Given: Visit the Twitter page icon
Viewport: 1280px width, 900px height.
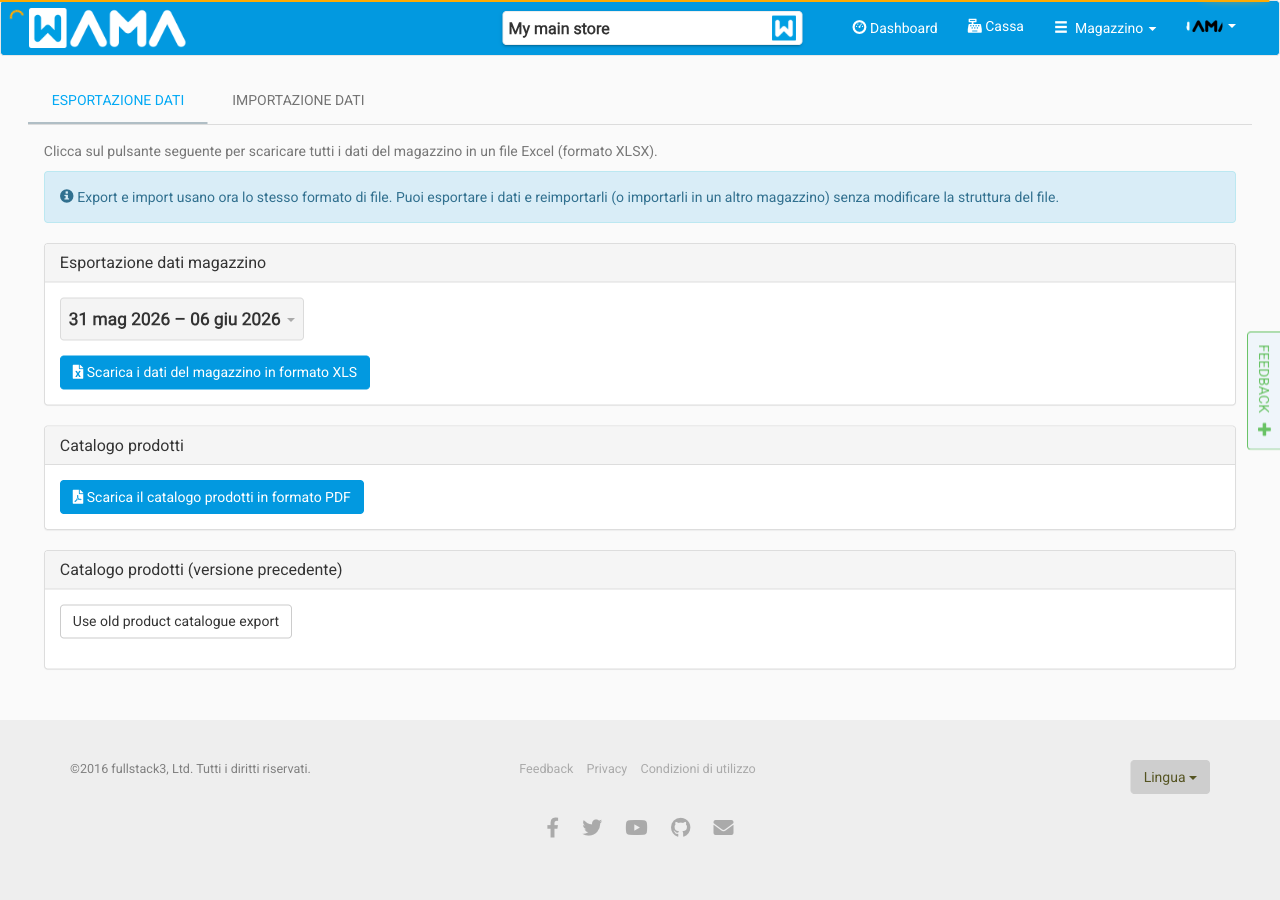Looking at the screenshot, I should (592, 827).
